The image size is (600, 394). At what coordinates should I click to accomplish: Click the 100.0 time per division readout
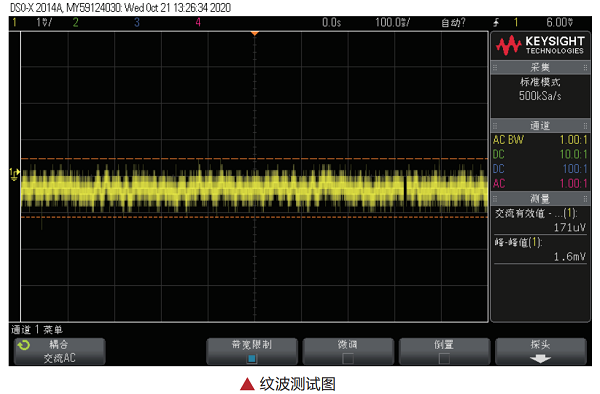[392, 23]
